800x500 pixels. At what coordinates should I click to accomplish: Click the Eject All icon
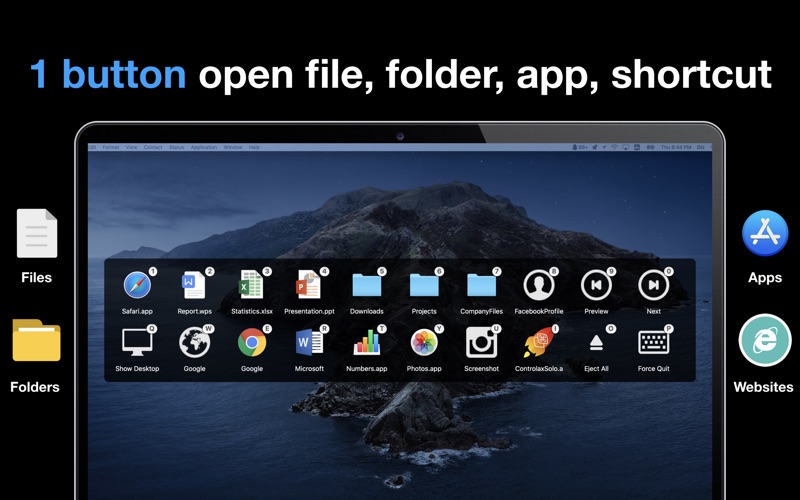[596, 343]
